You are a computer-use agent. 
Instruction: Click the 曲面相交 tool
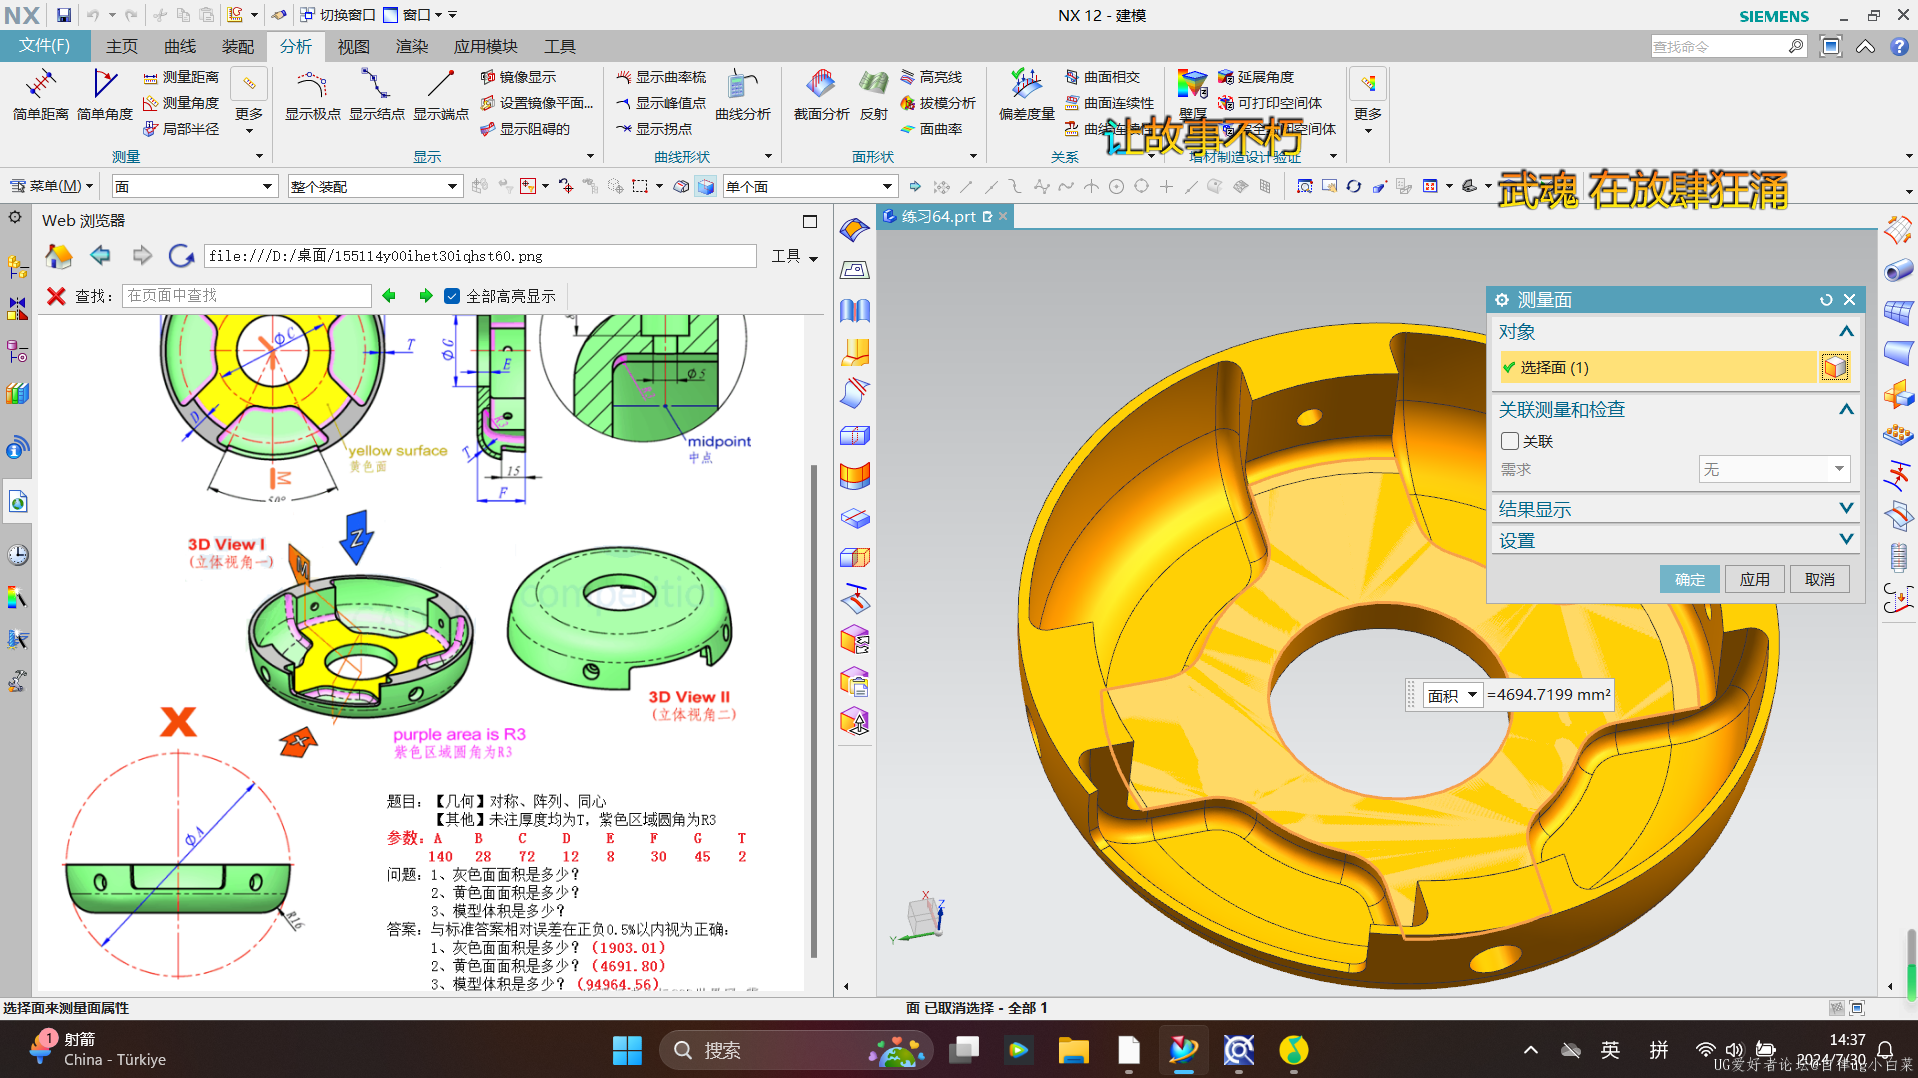click(1102, 77)
